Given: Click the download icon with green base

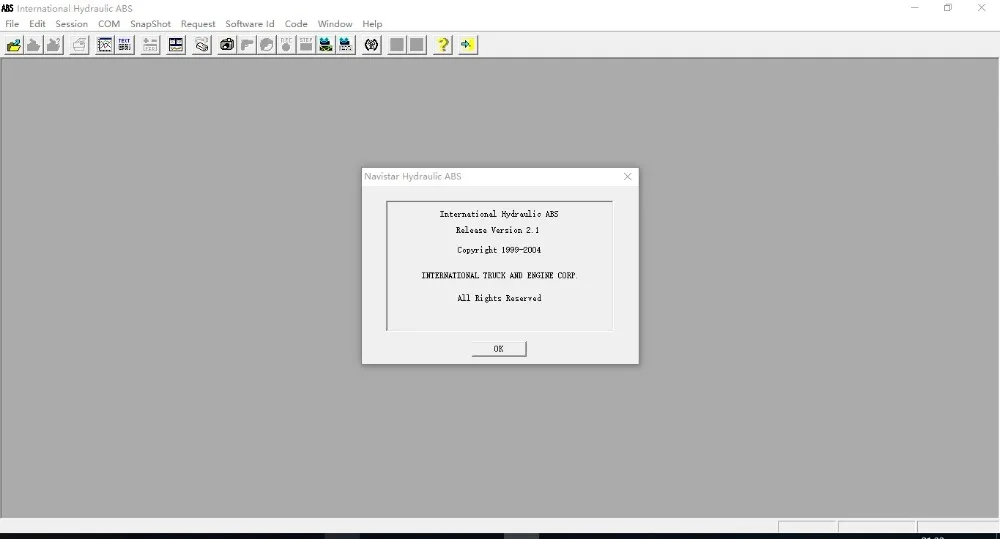Looking at the screenshot, I should point(326,45).
